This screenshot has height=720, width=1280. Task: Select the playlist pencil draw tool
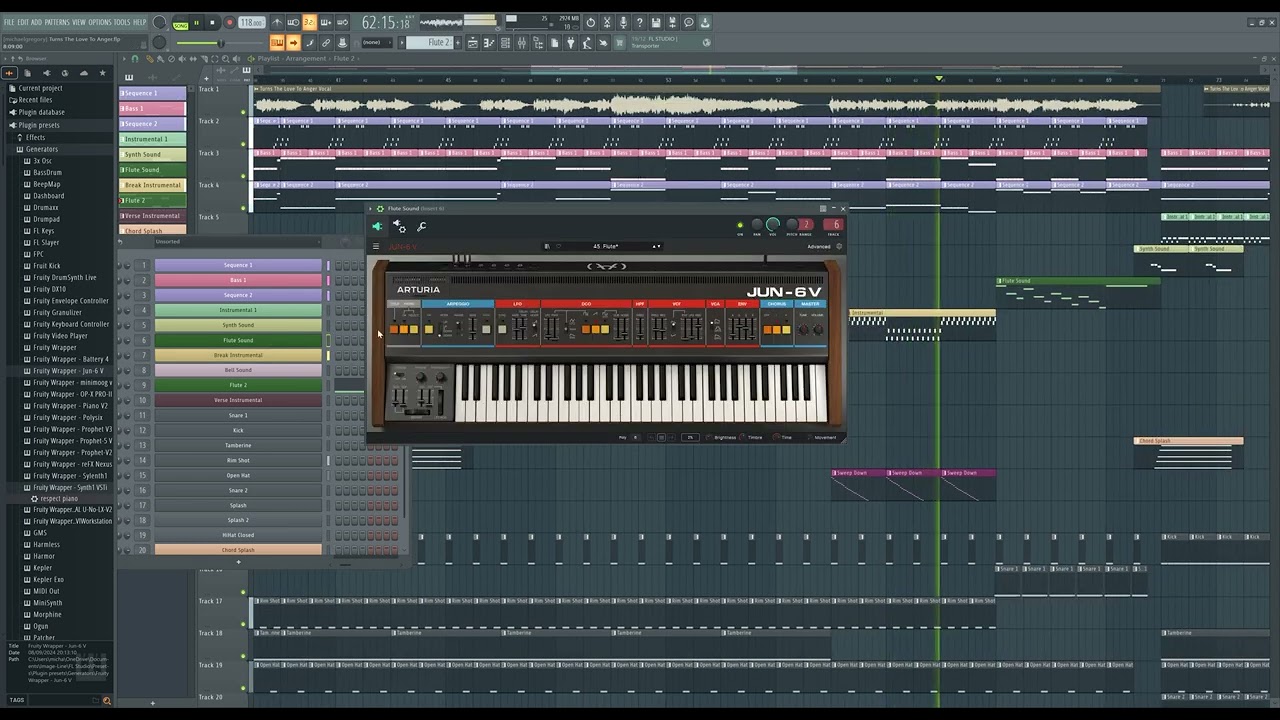[150, 59]
